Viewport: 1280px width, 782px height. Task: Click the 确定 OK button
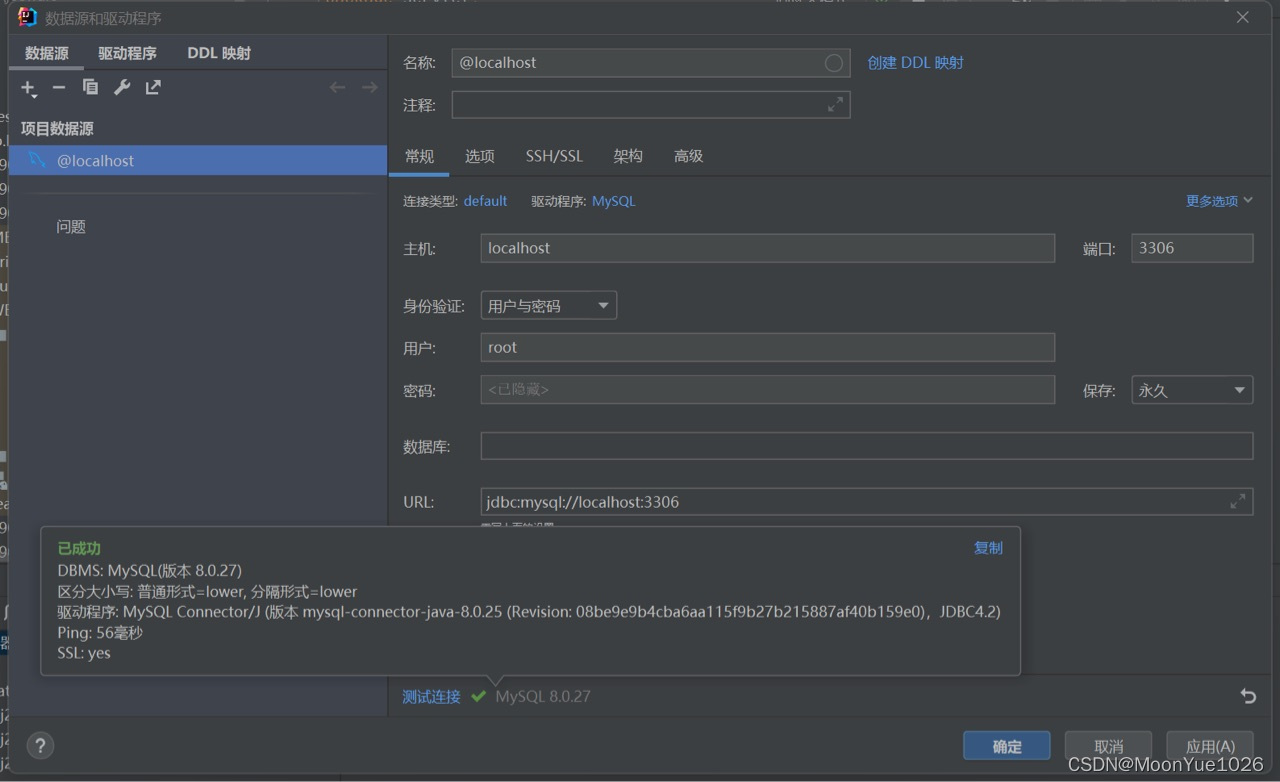pos(1007,746)
